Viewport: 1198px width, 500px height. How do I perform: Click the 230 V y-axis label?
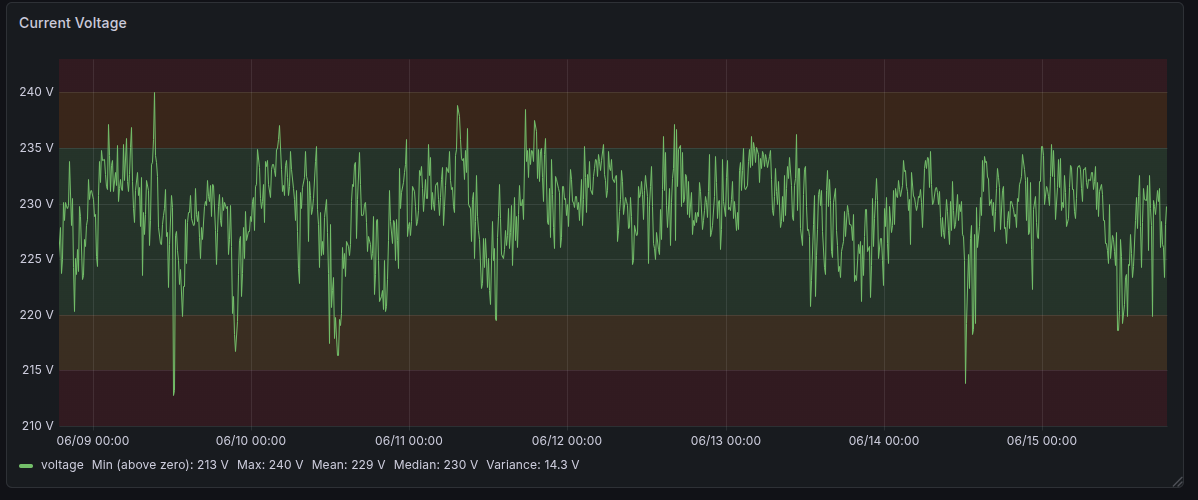pos(36,204)
